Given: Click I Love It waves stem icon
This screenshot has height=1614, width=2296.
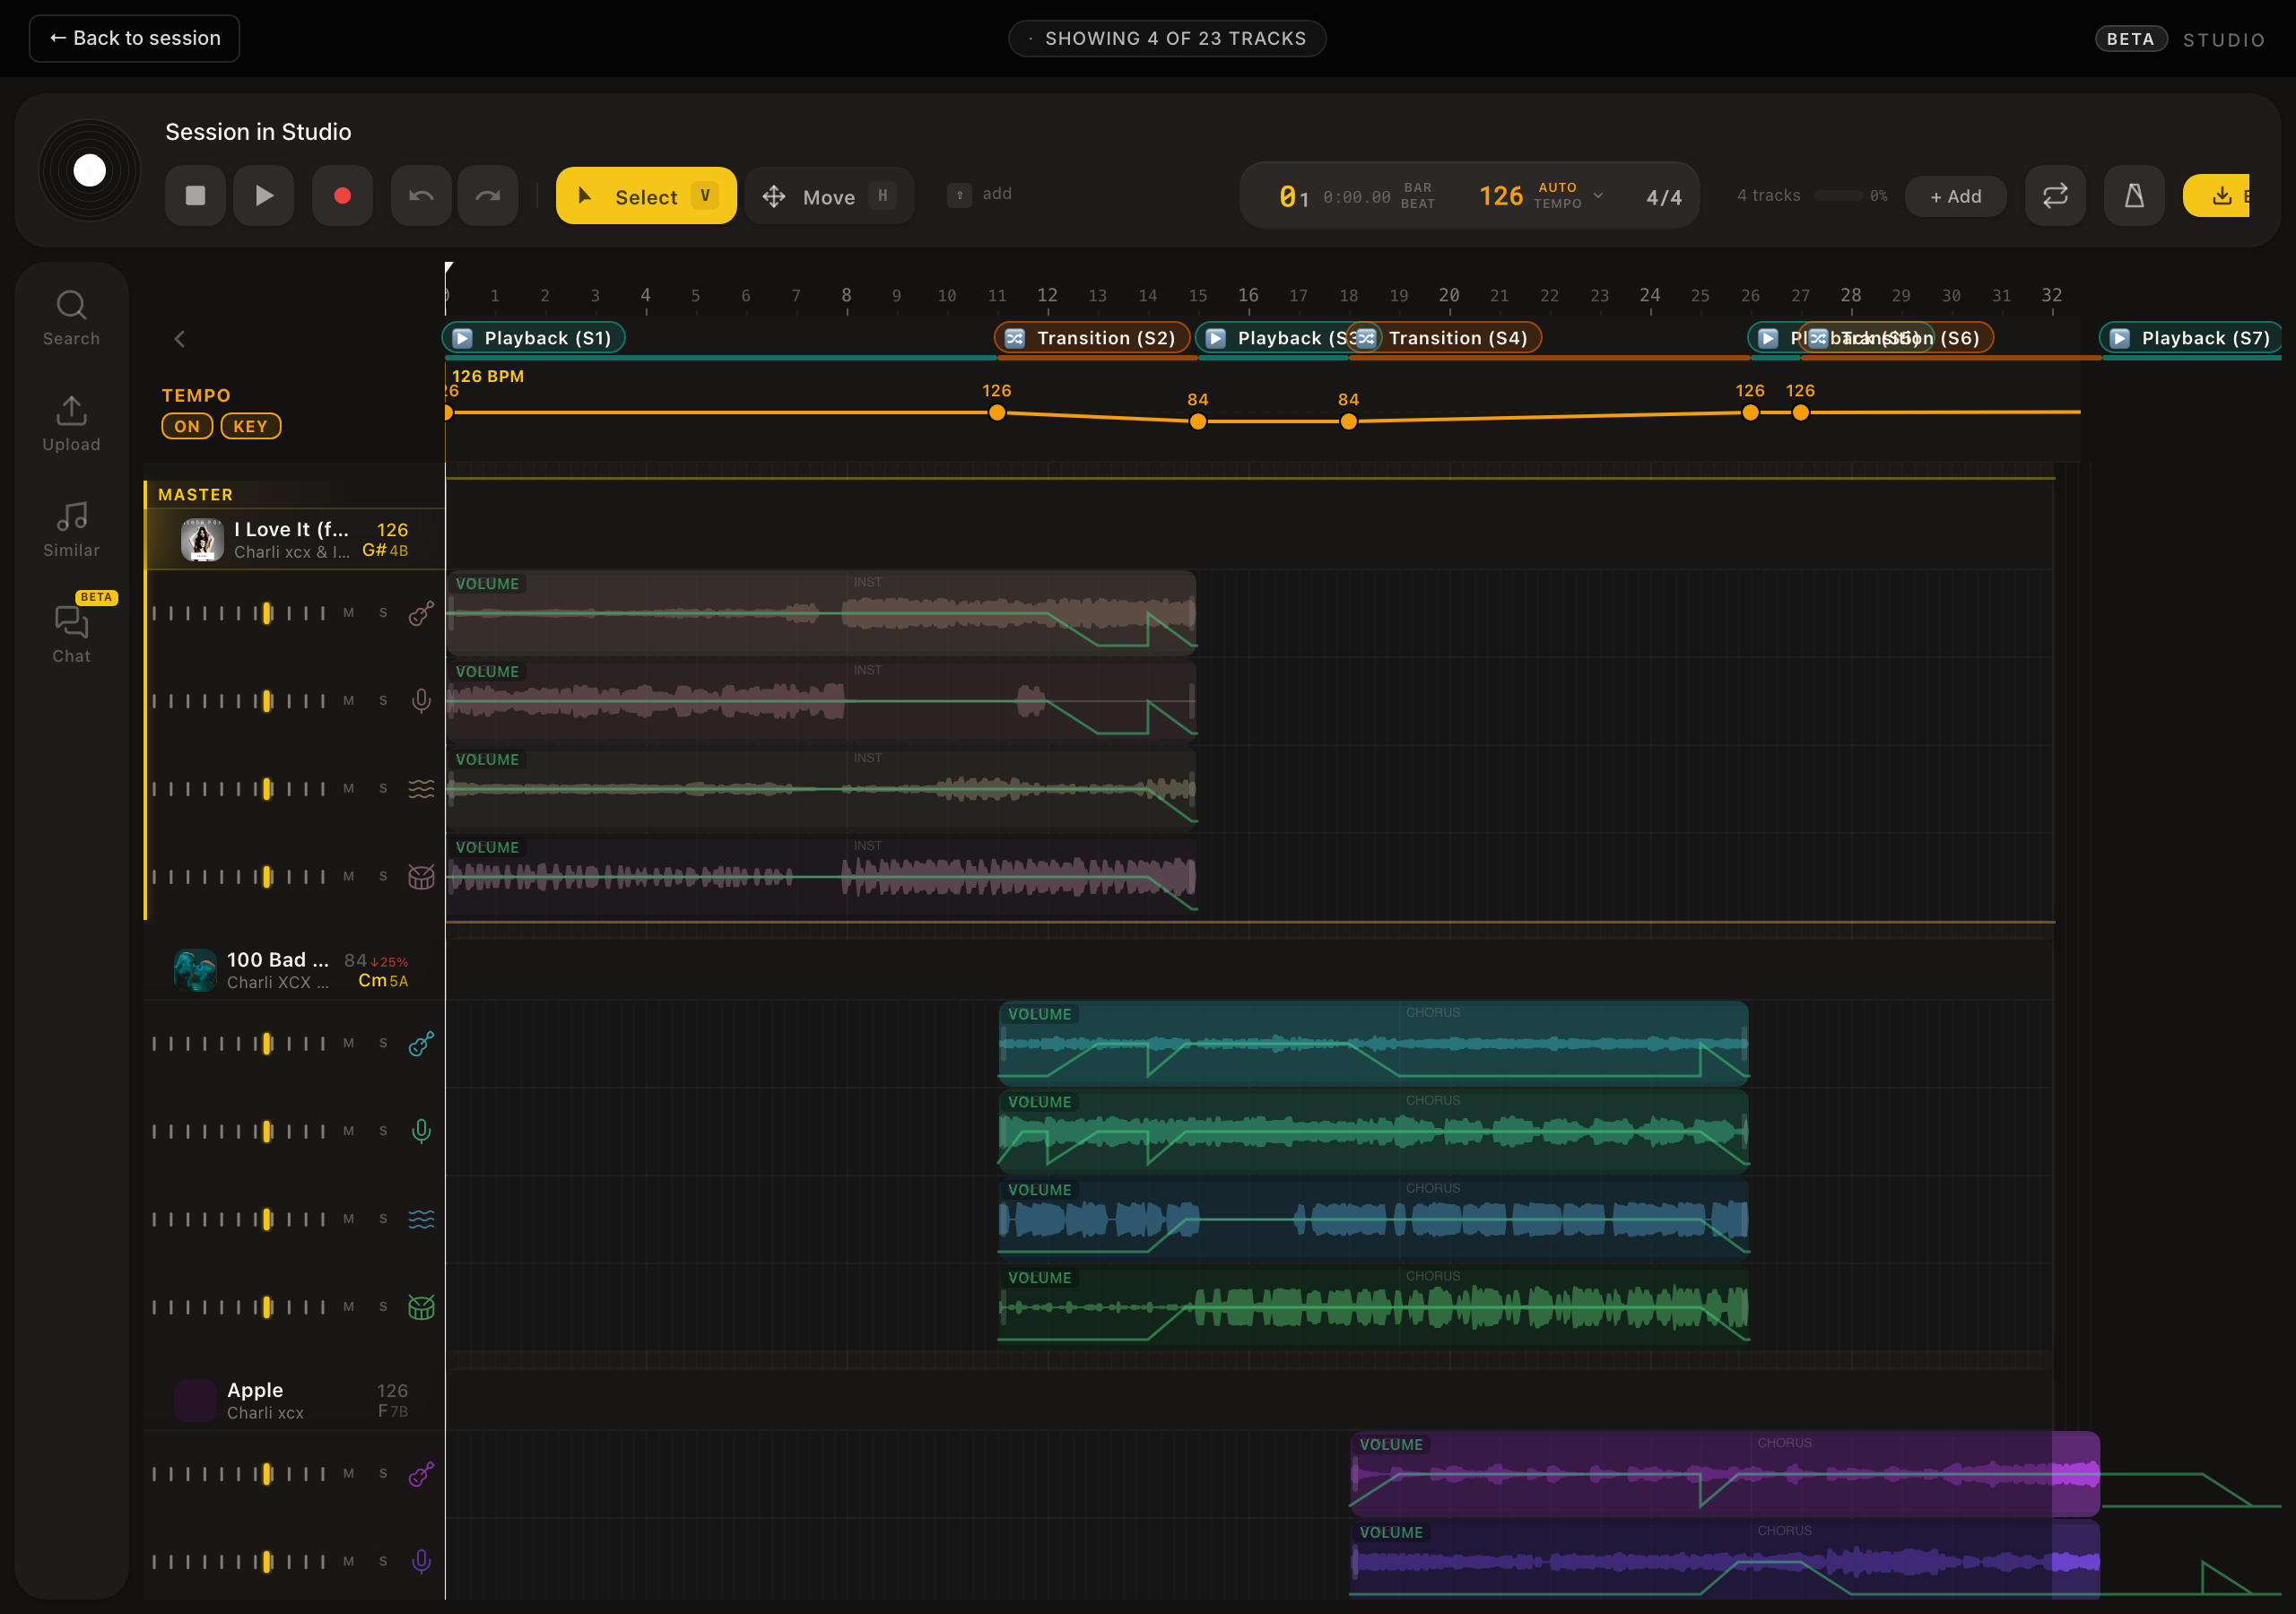Looking at the screenshot, I should pyautogui.click(x=421, y=789).
